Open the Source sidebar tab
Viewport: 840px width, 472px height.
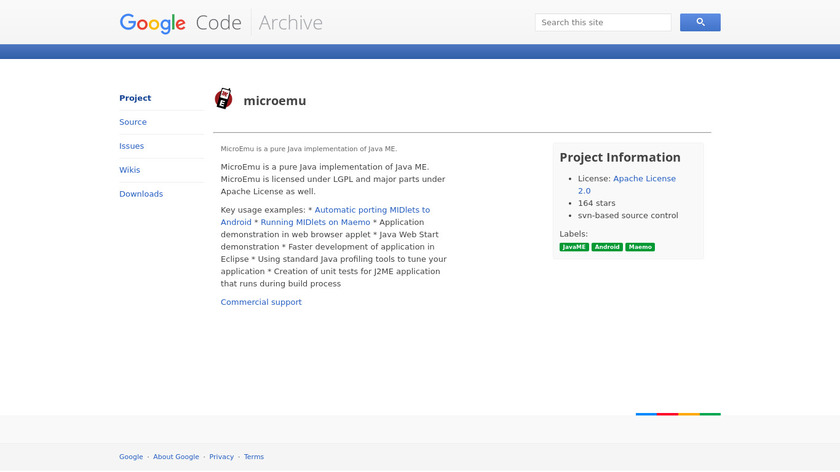click(133, 122)
